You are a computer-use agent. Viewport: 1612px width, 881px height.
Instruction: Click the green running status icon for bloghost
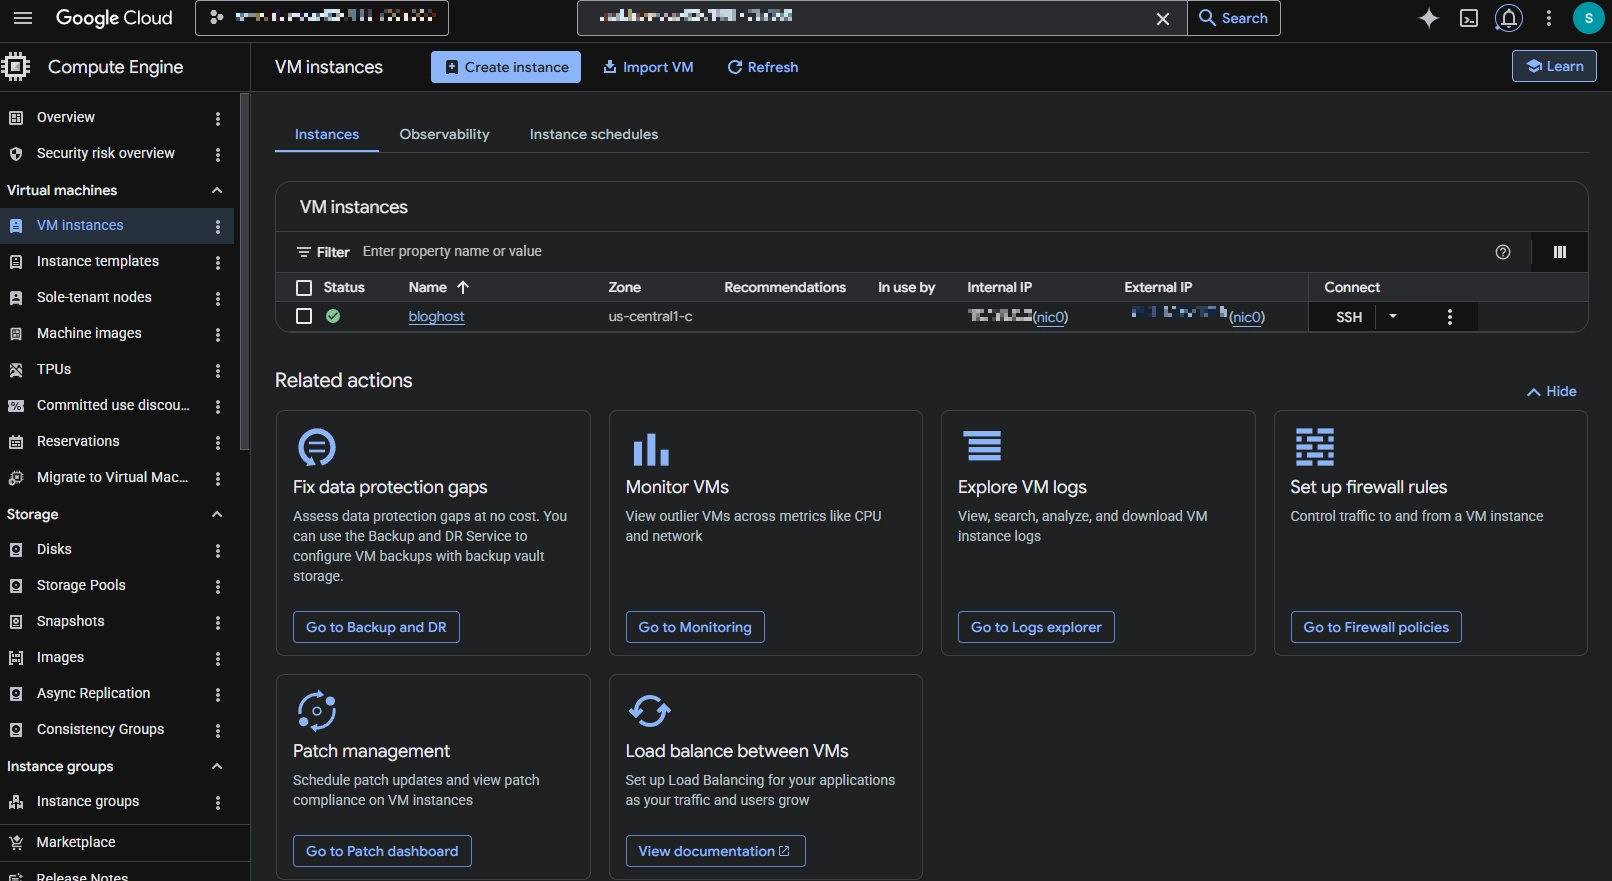click(x=333, y=316)
